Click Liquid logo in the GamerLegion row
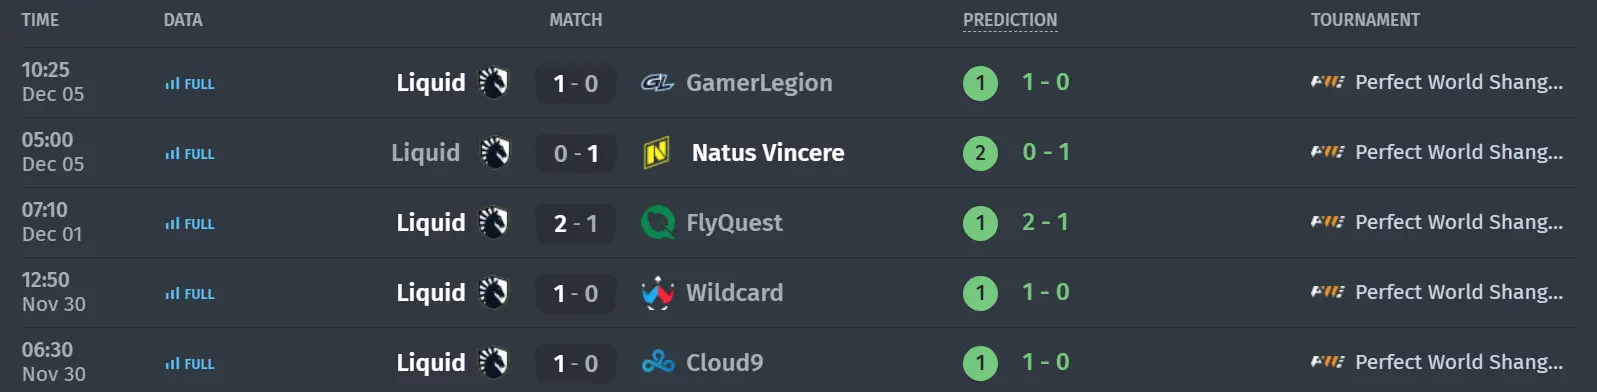Screen dimensions: 1597x392 (494, 83)
